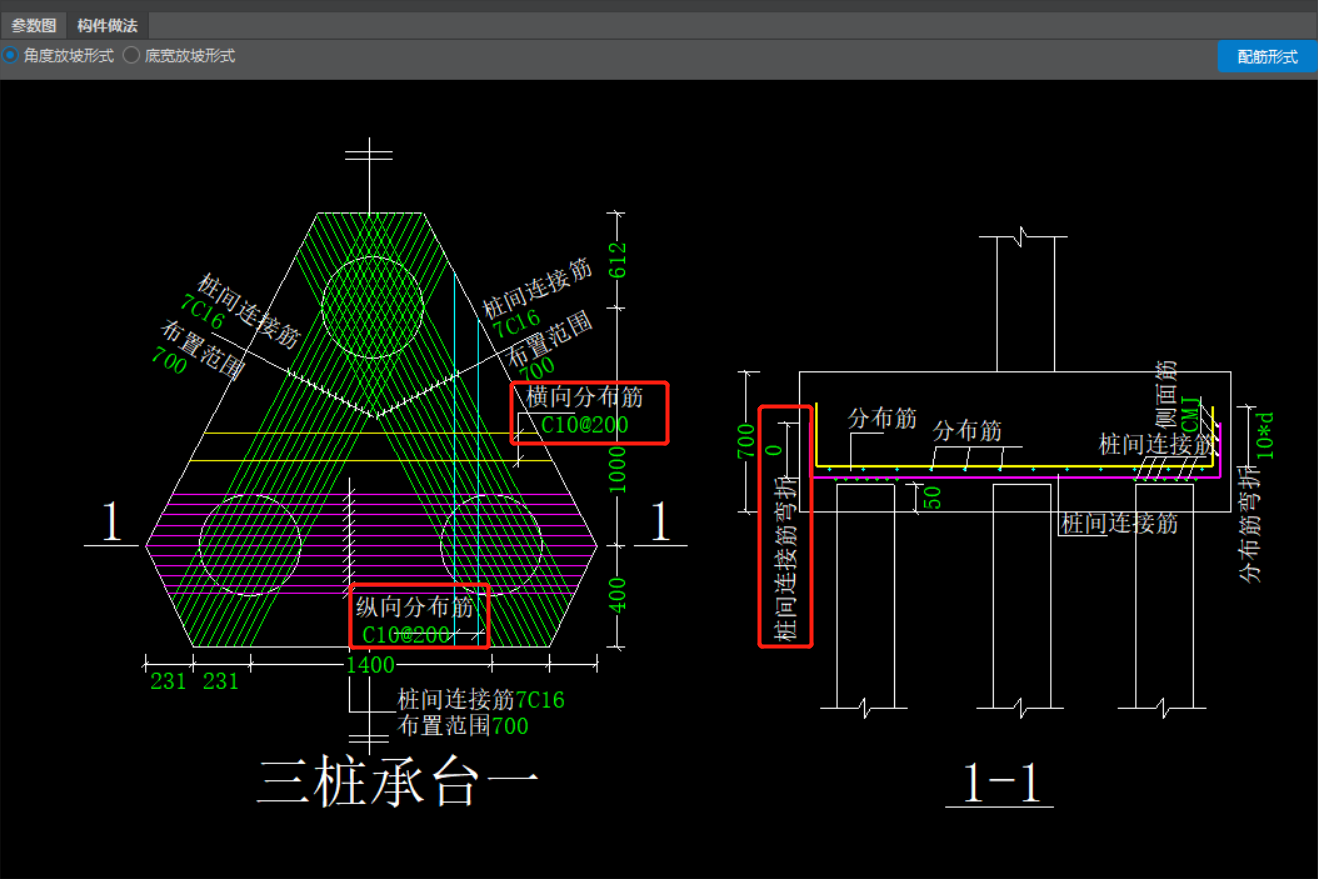The image size is (1318, 879).
Task: Click the 三桩承台一 drawing title
Action: coord(398,782)
